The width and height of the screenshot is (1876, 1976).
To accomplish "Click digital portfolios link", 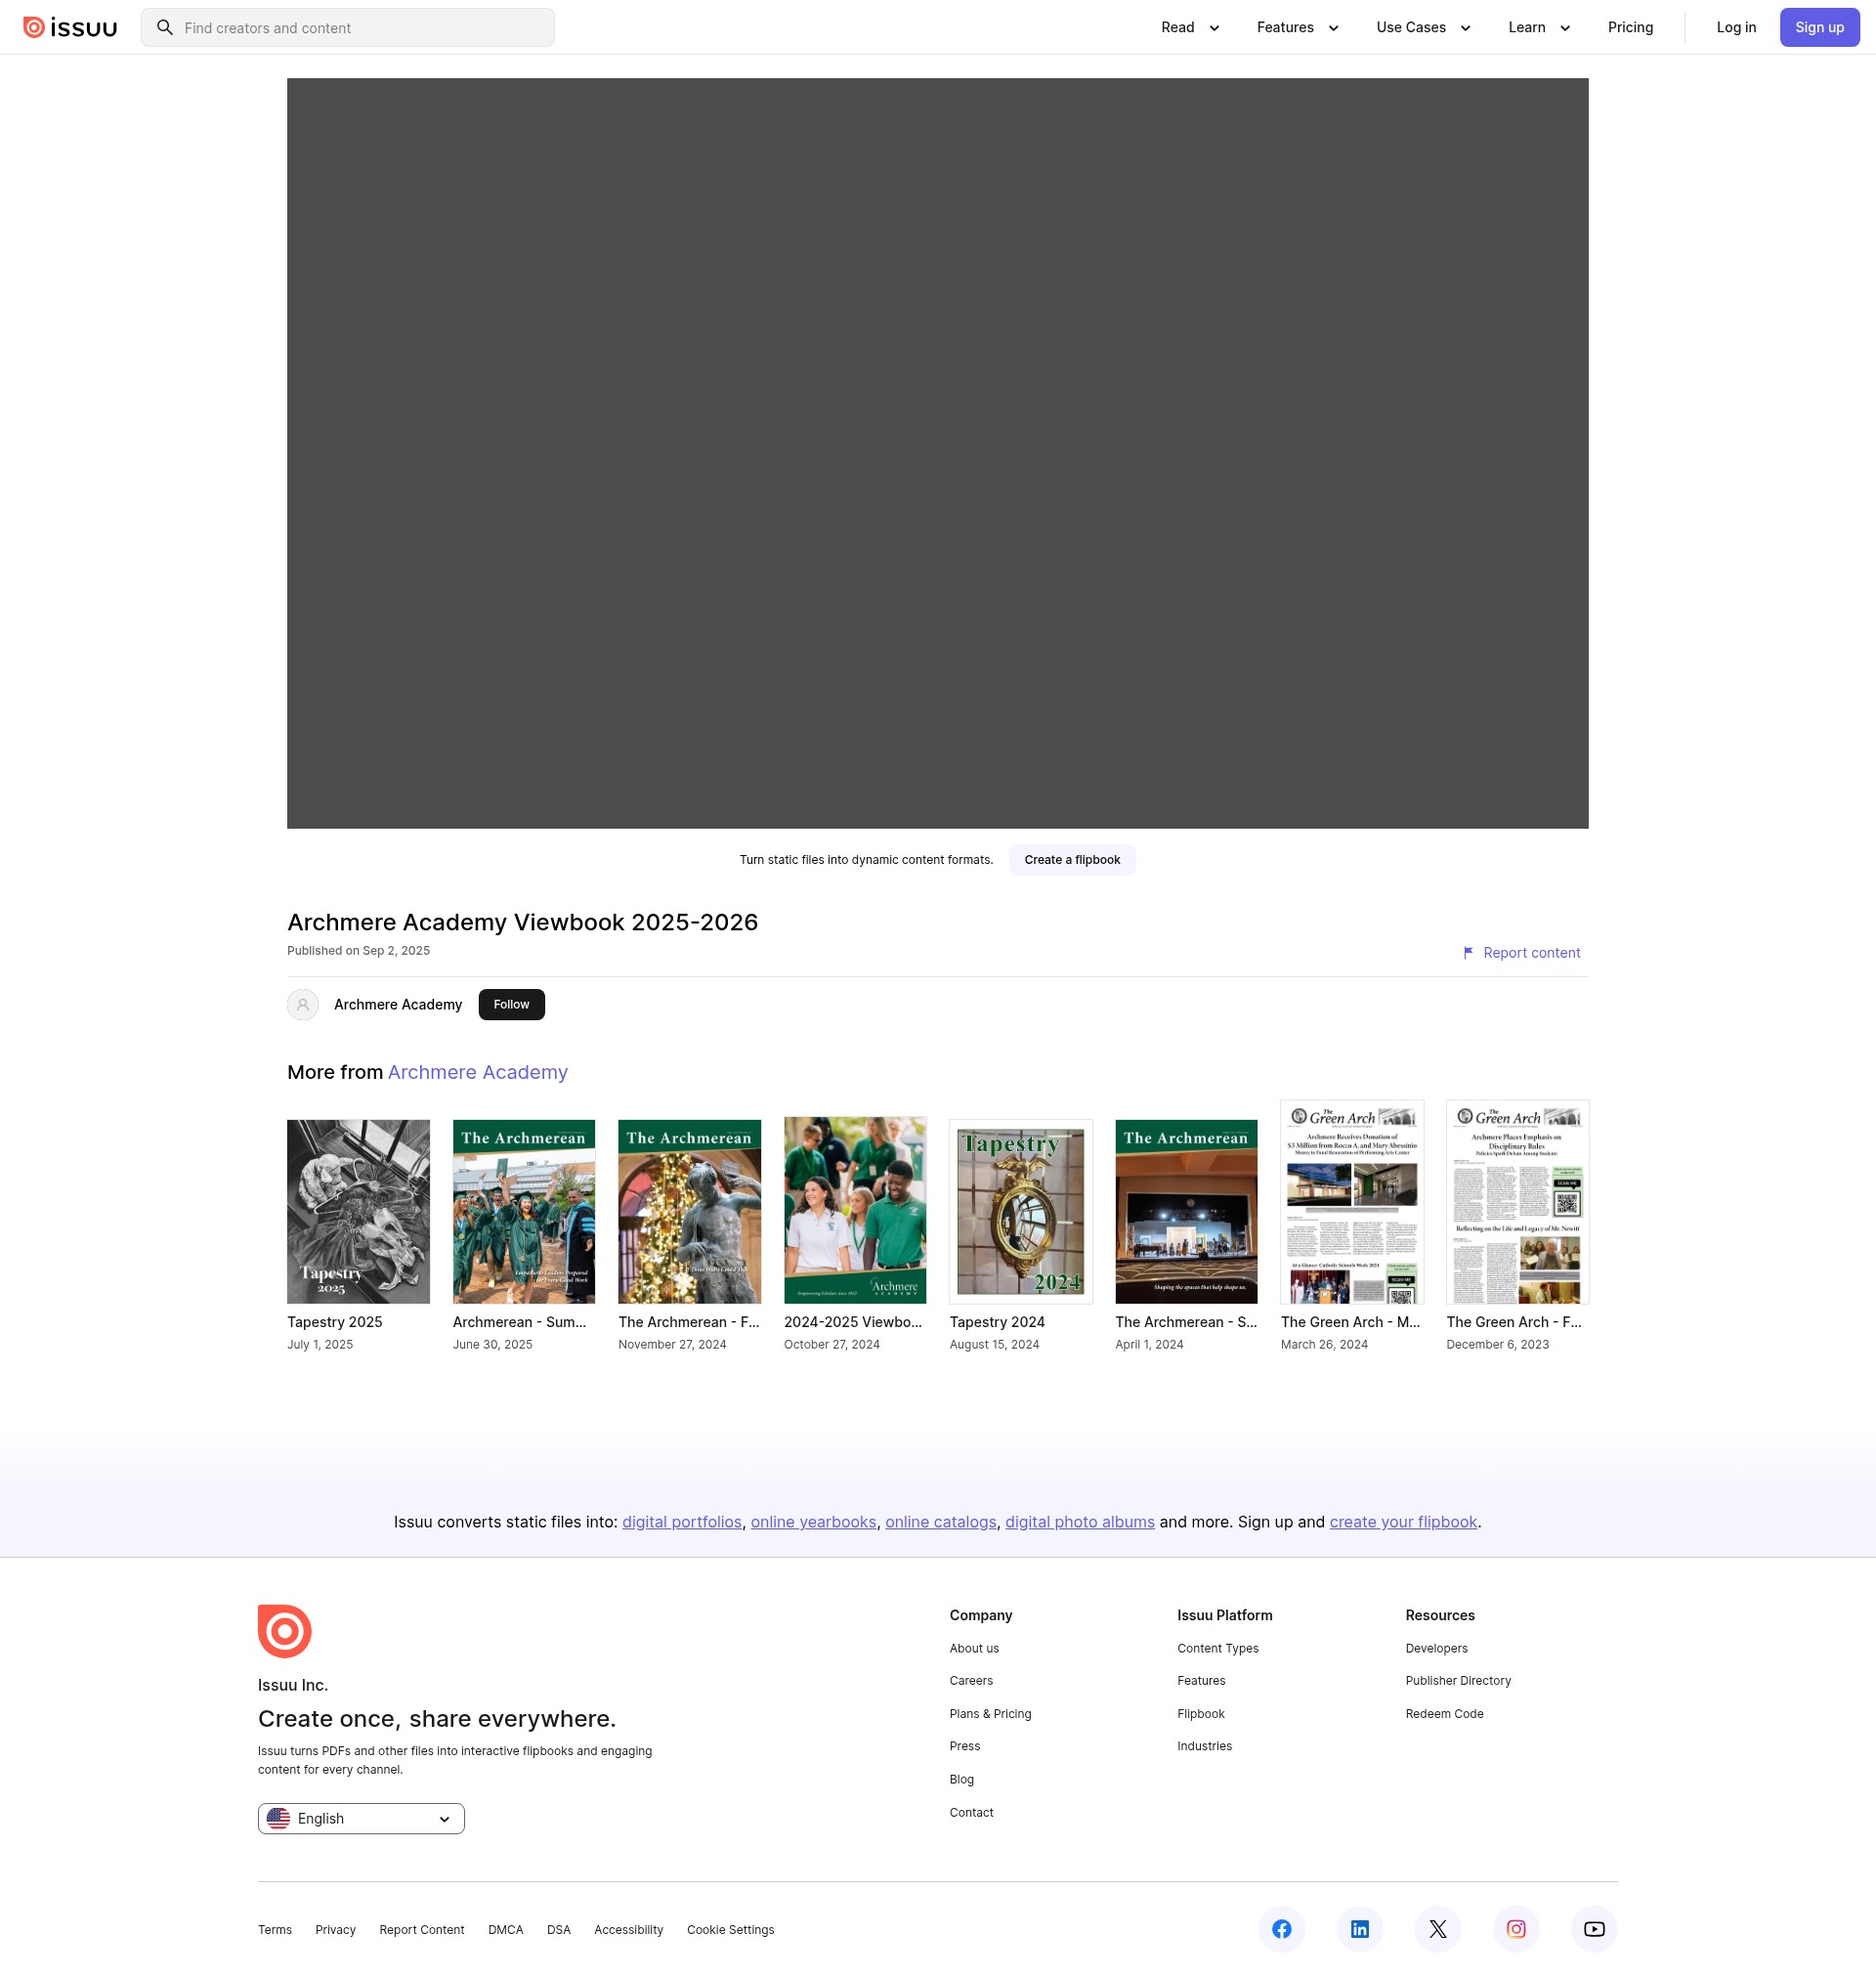I will pyautogui.click(x=682, y=1522).
